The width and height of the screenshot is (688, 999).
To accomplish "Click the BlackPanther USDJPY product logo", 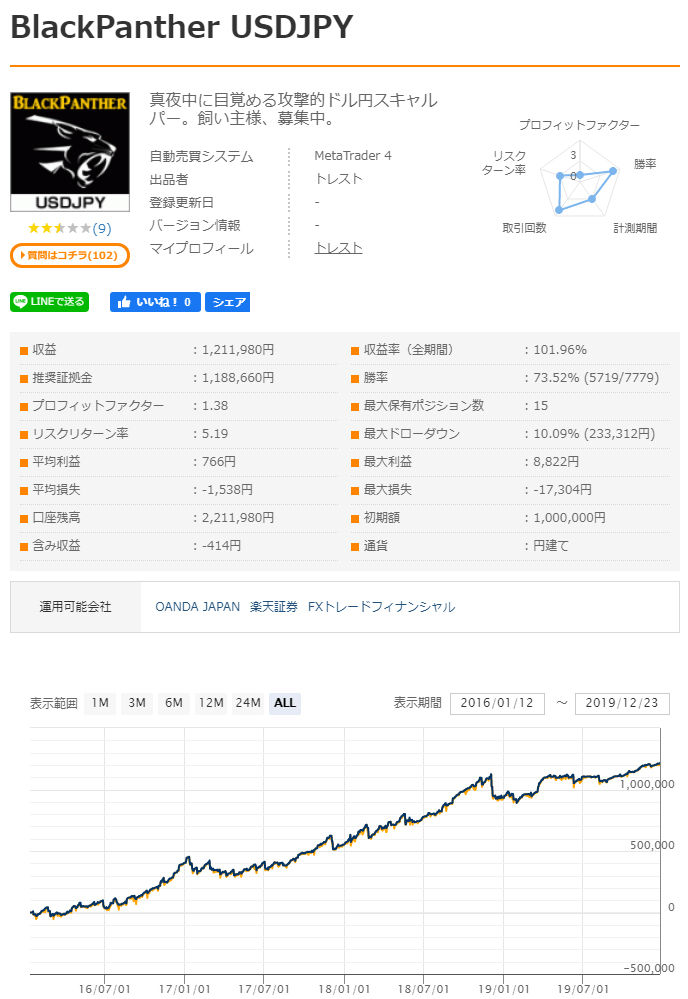I will tap(70, 152).
